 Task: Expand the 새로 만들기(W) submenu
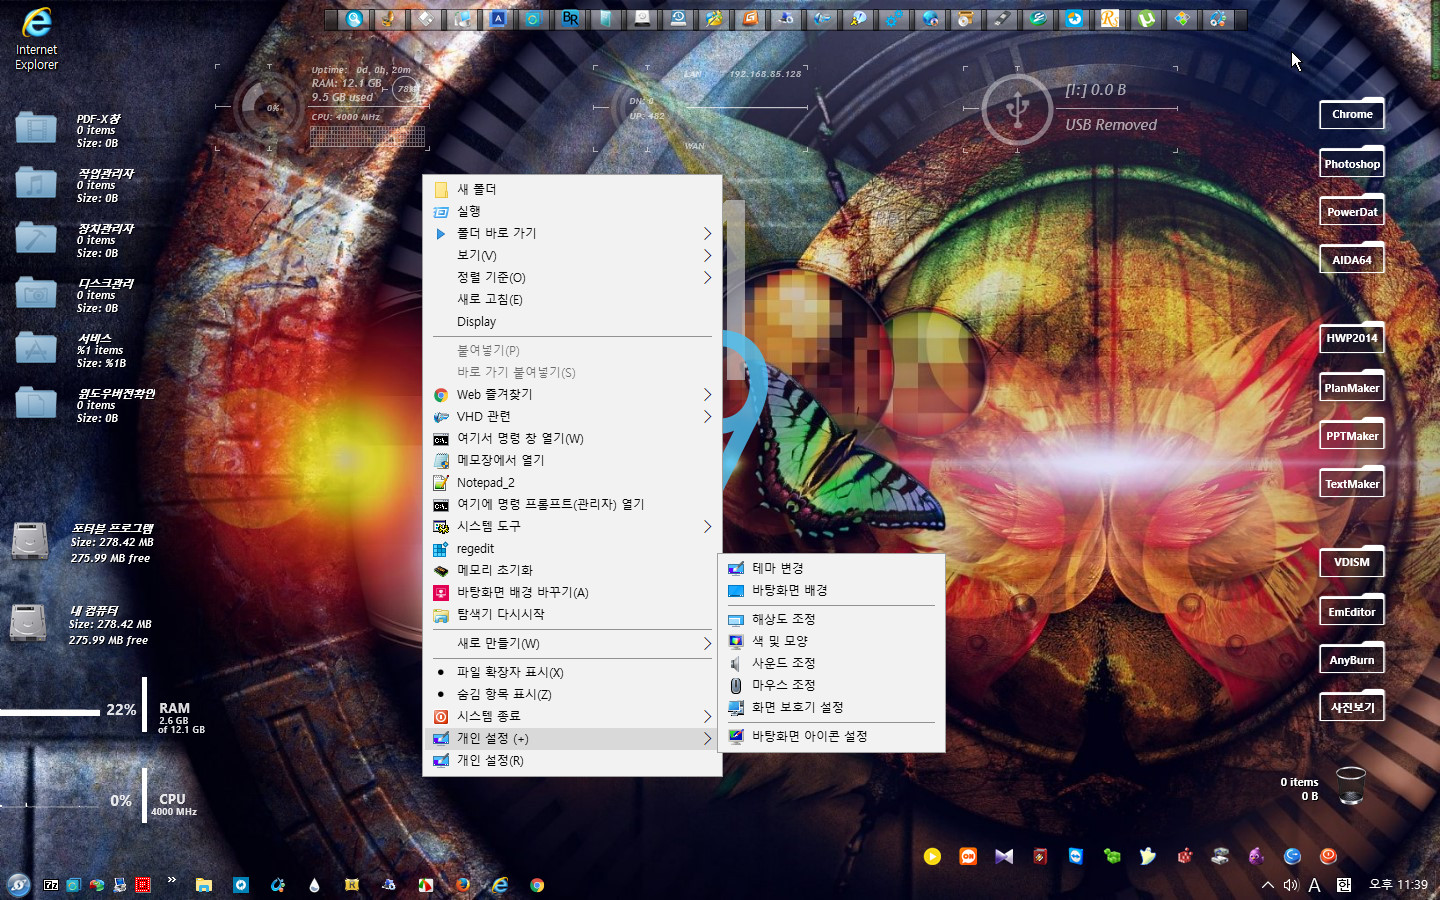[573, 643]
